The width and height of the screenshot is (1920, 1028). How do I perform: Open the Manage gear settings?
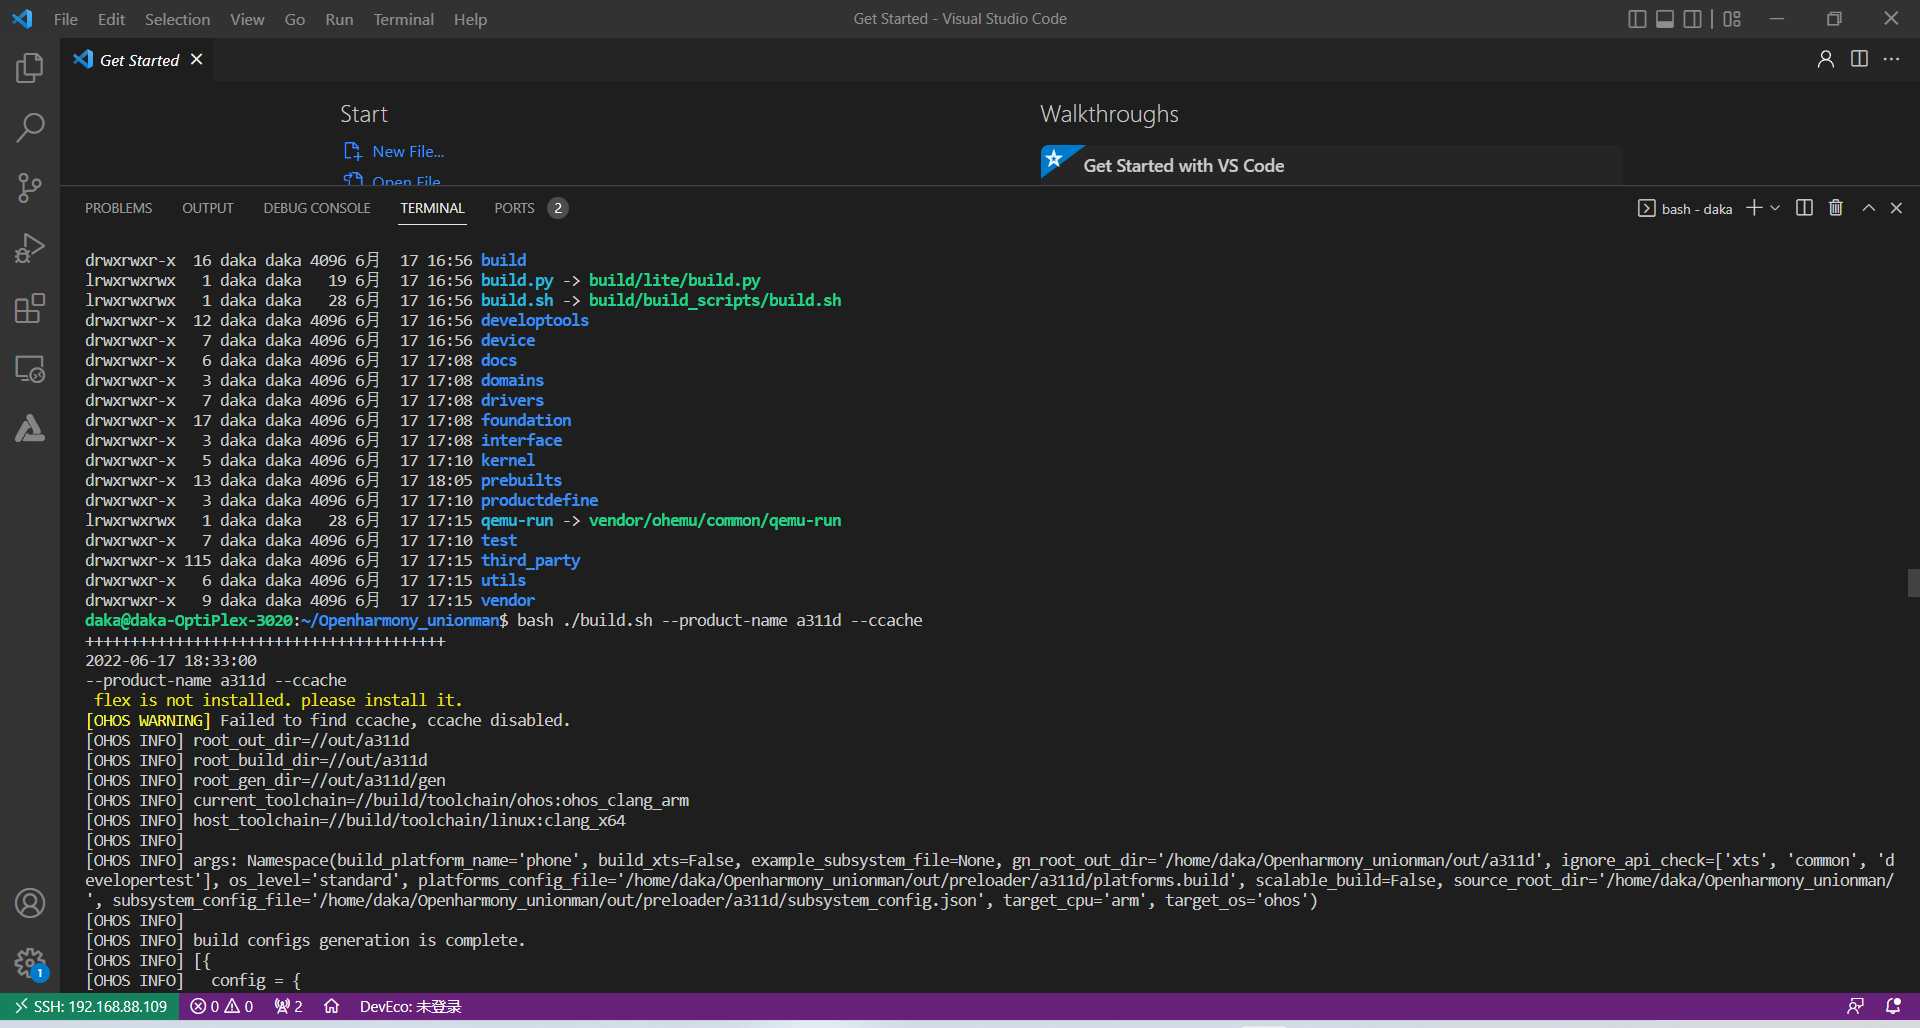coord(30,963)
